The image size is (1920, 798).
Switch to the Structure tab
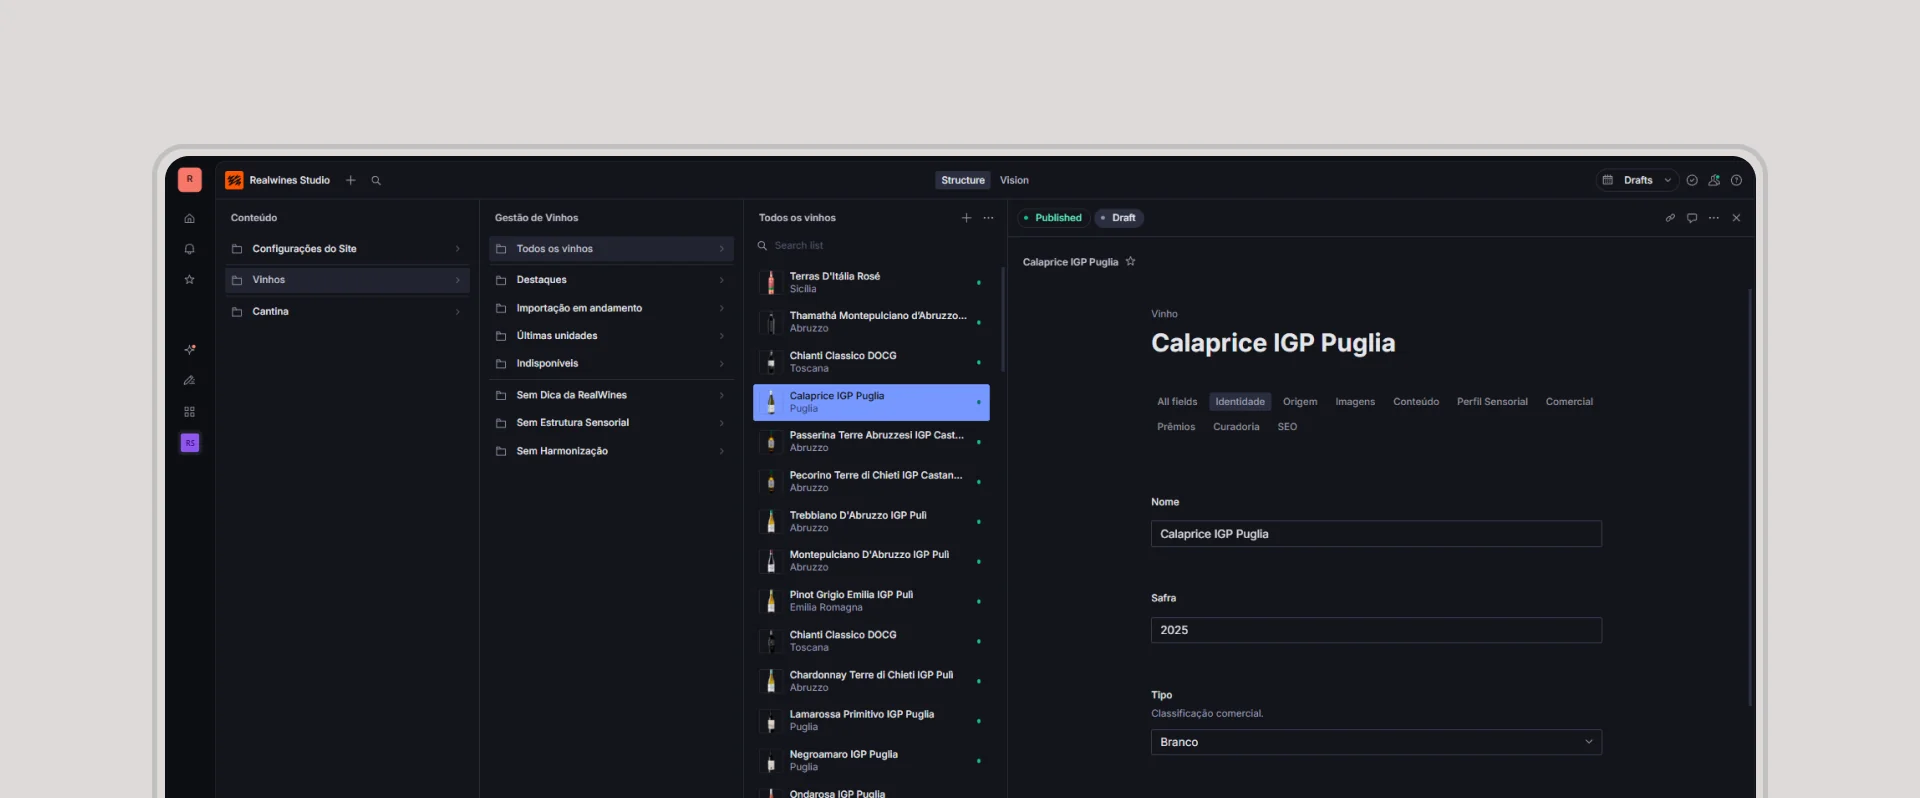coord(963,181)
